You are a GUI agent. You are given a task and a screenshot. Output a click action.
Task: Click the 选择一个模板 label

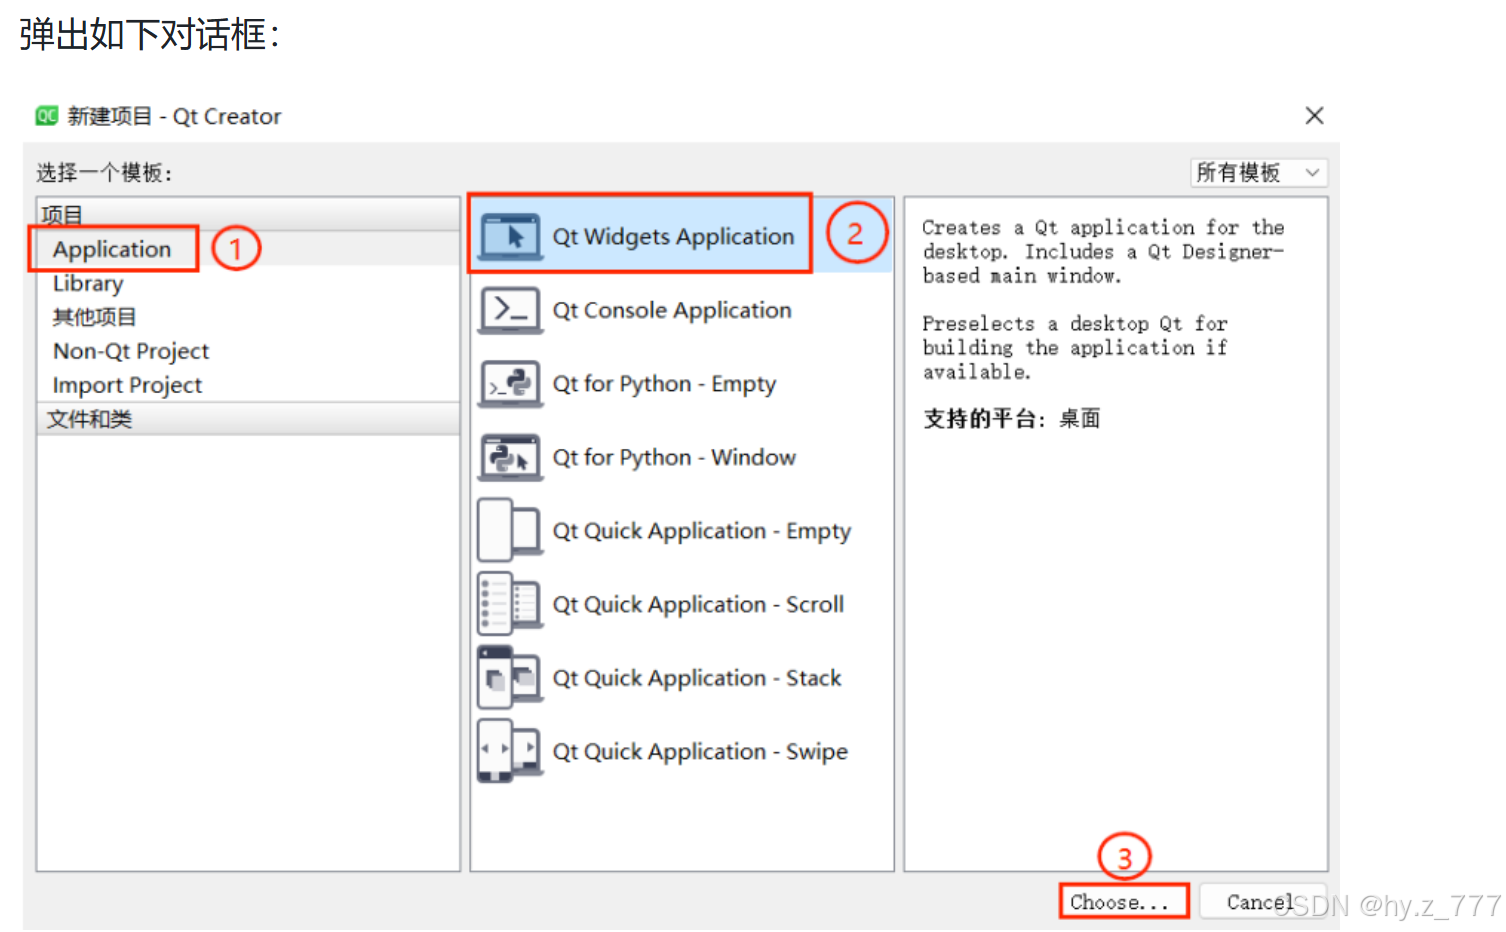pyautogui.click(x=104, y=173)
